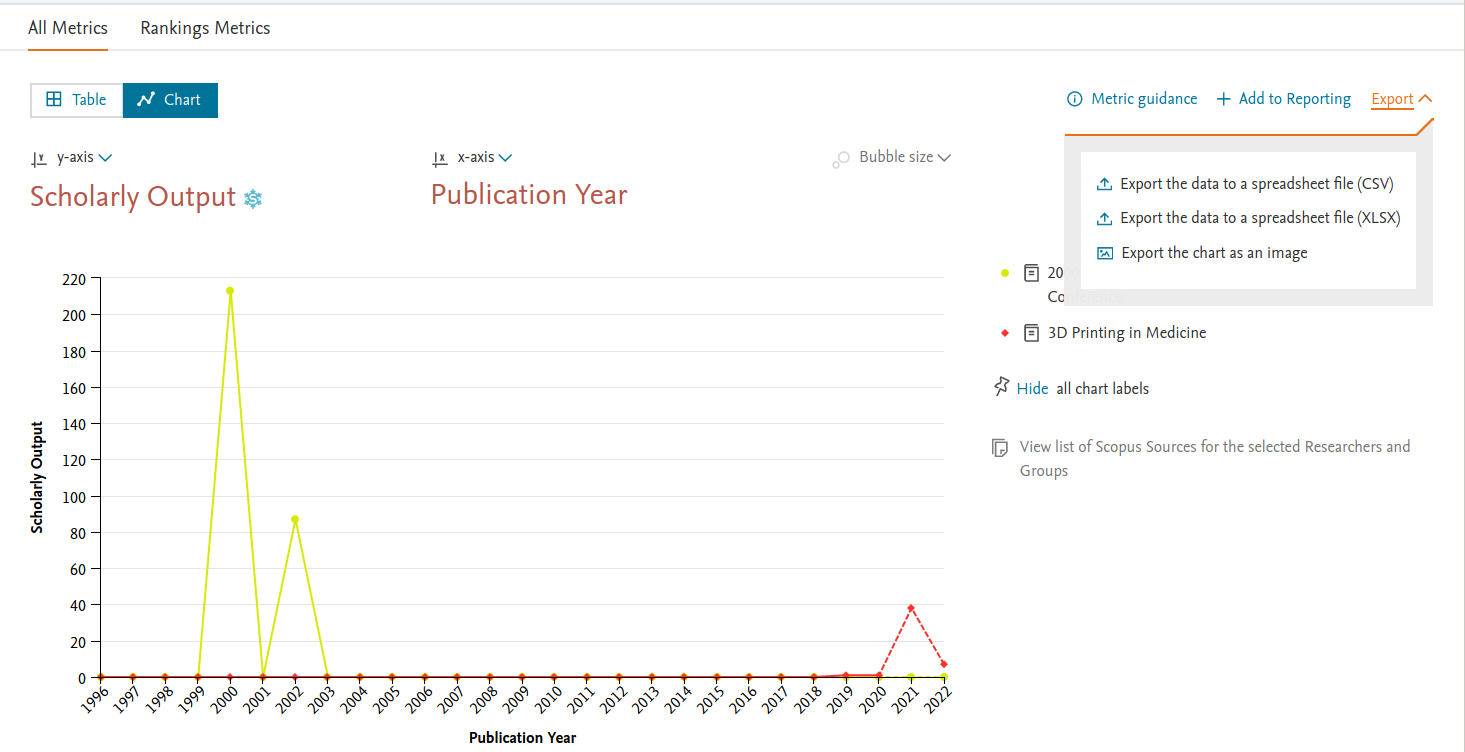
Task: Switch to Chart view
Action: point(170,100)
